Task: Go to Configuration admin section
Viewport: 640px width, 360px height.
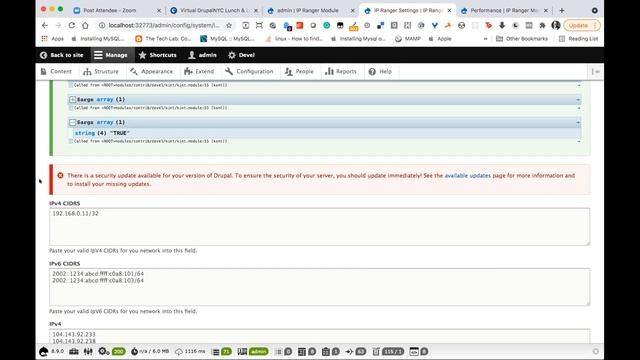Action: (x=249, y=71)
